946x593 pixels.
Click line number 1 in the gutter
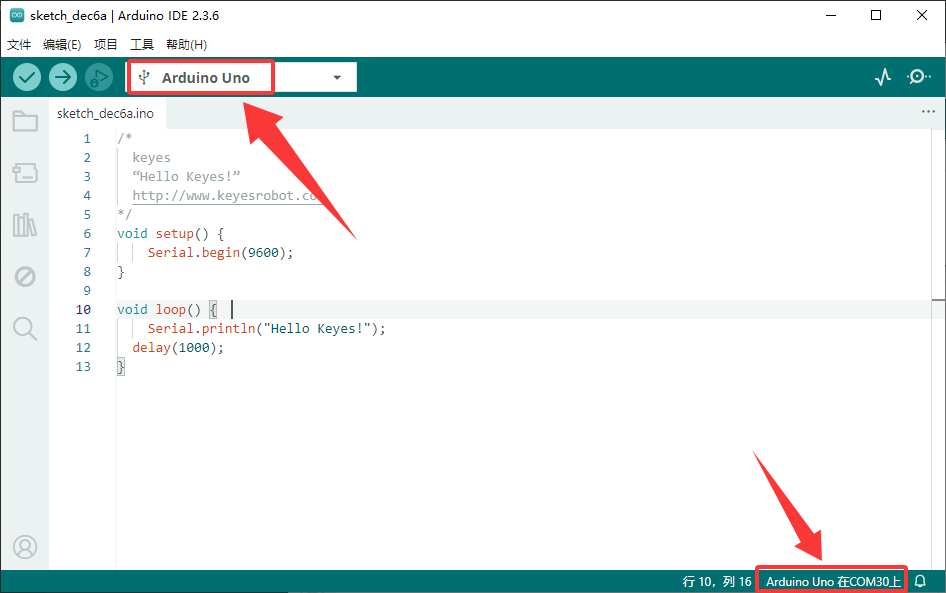tap(87, 139)
